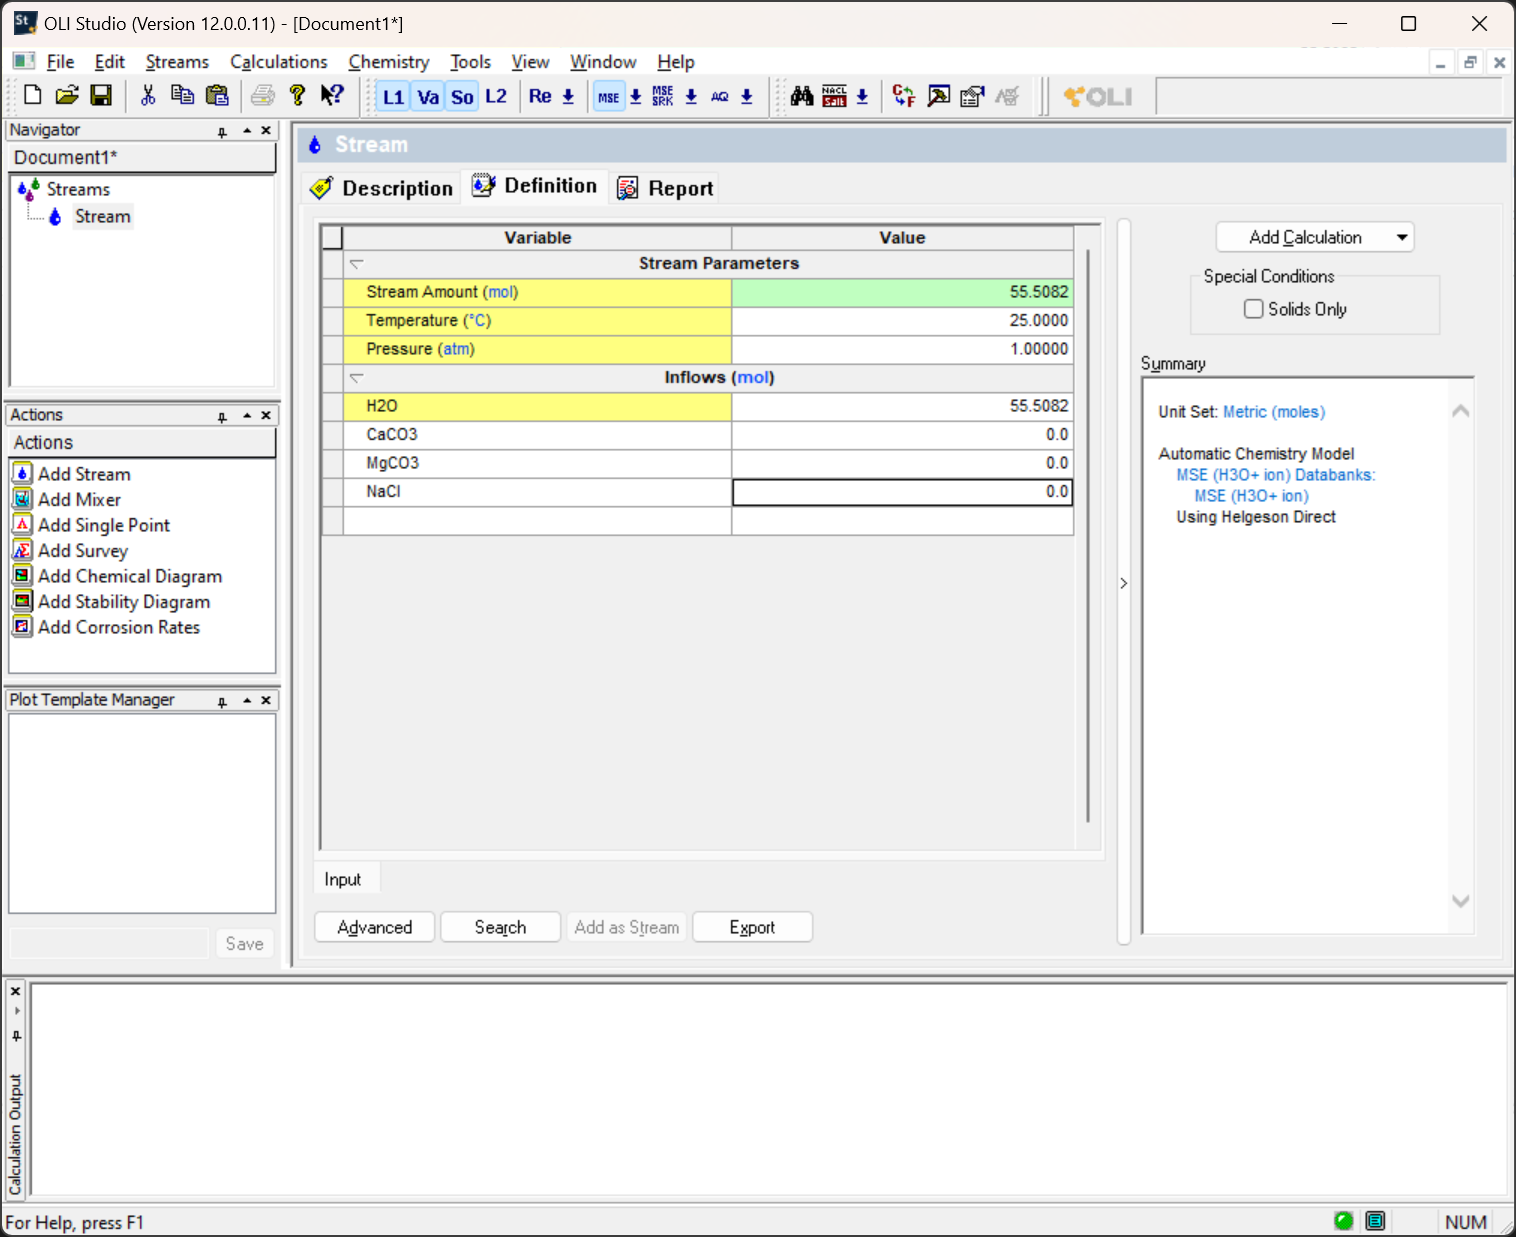Open the Add Calculation dropdown
The height and width of the screenshot is (1237, 1516).
pyautogui.click(x=1315, y=237)
